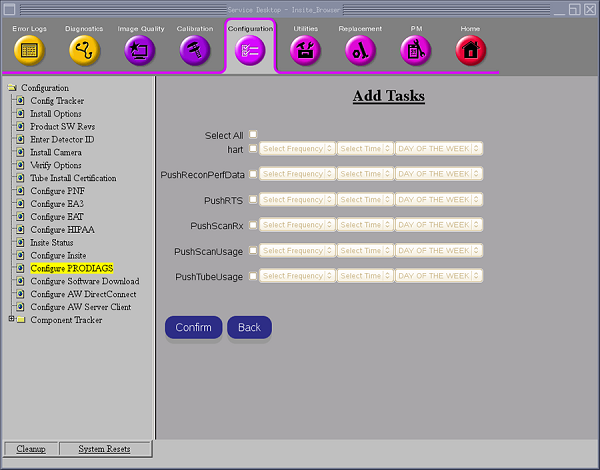This screenshot has height=470, width=600.
Task: Go to the Home icon
Action: (470, 49)
